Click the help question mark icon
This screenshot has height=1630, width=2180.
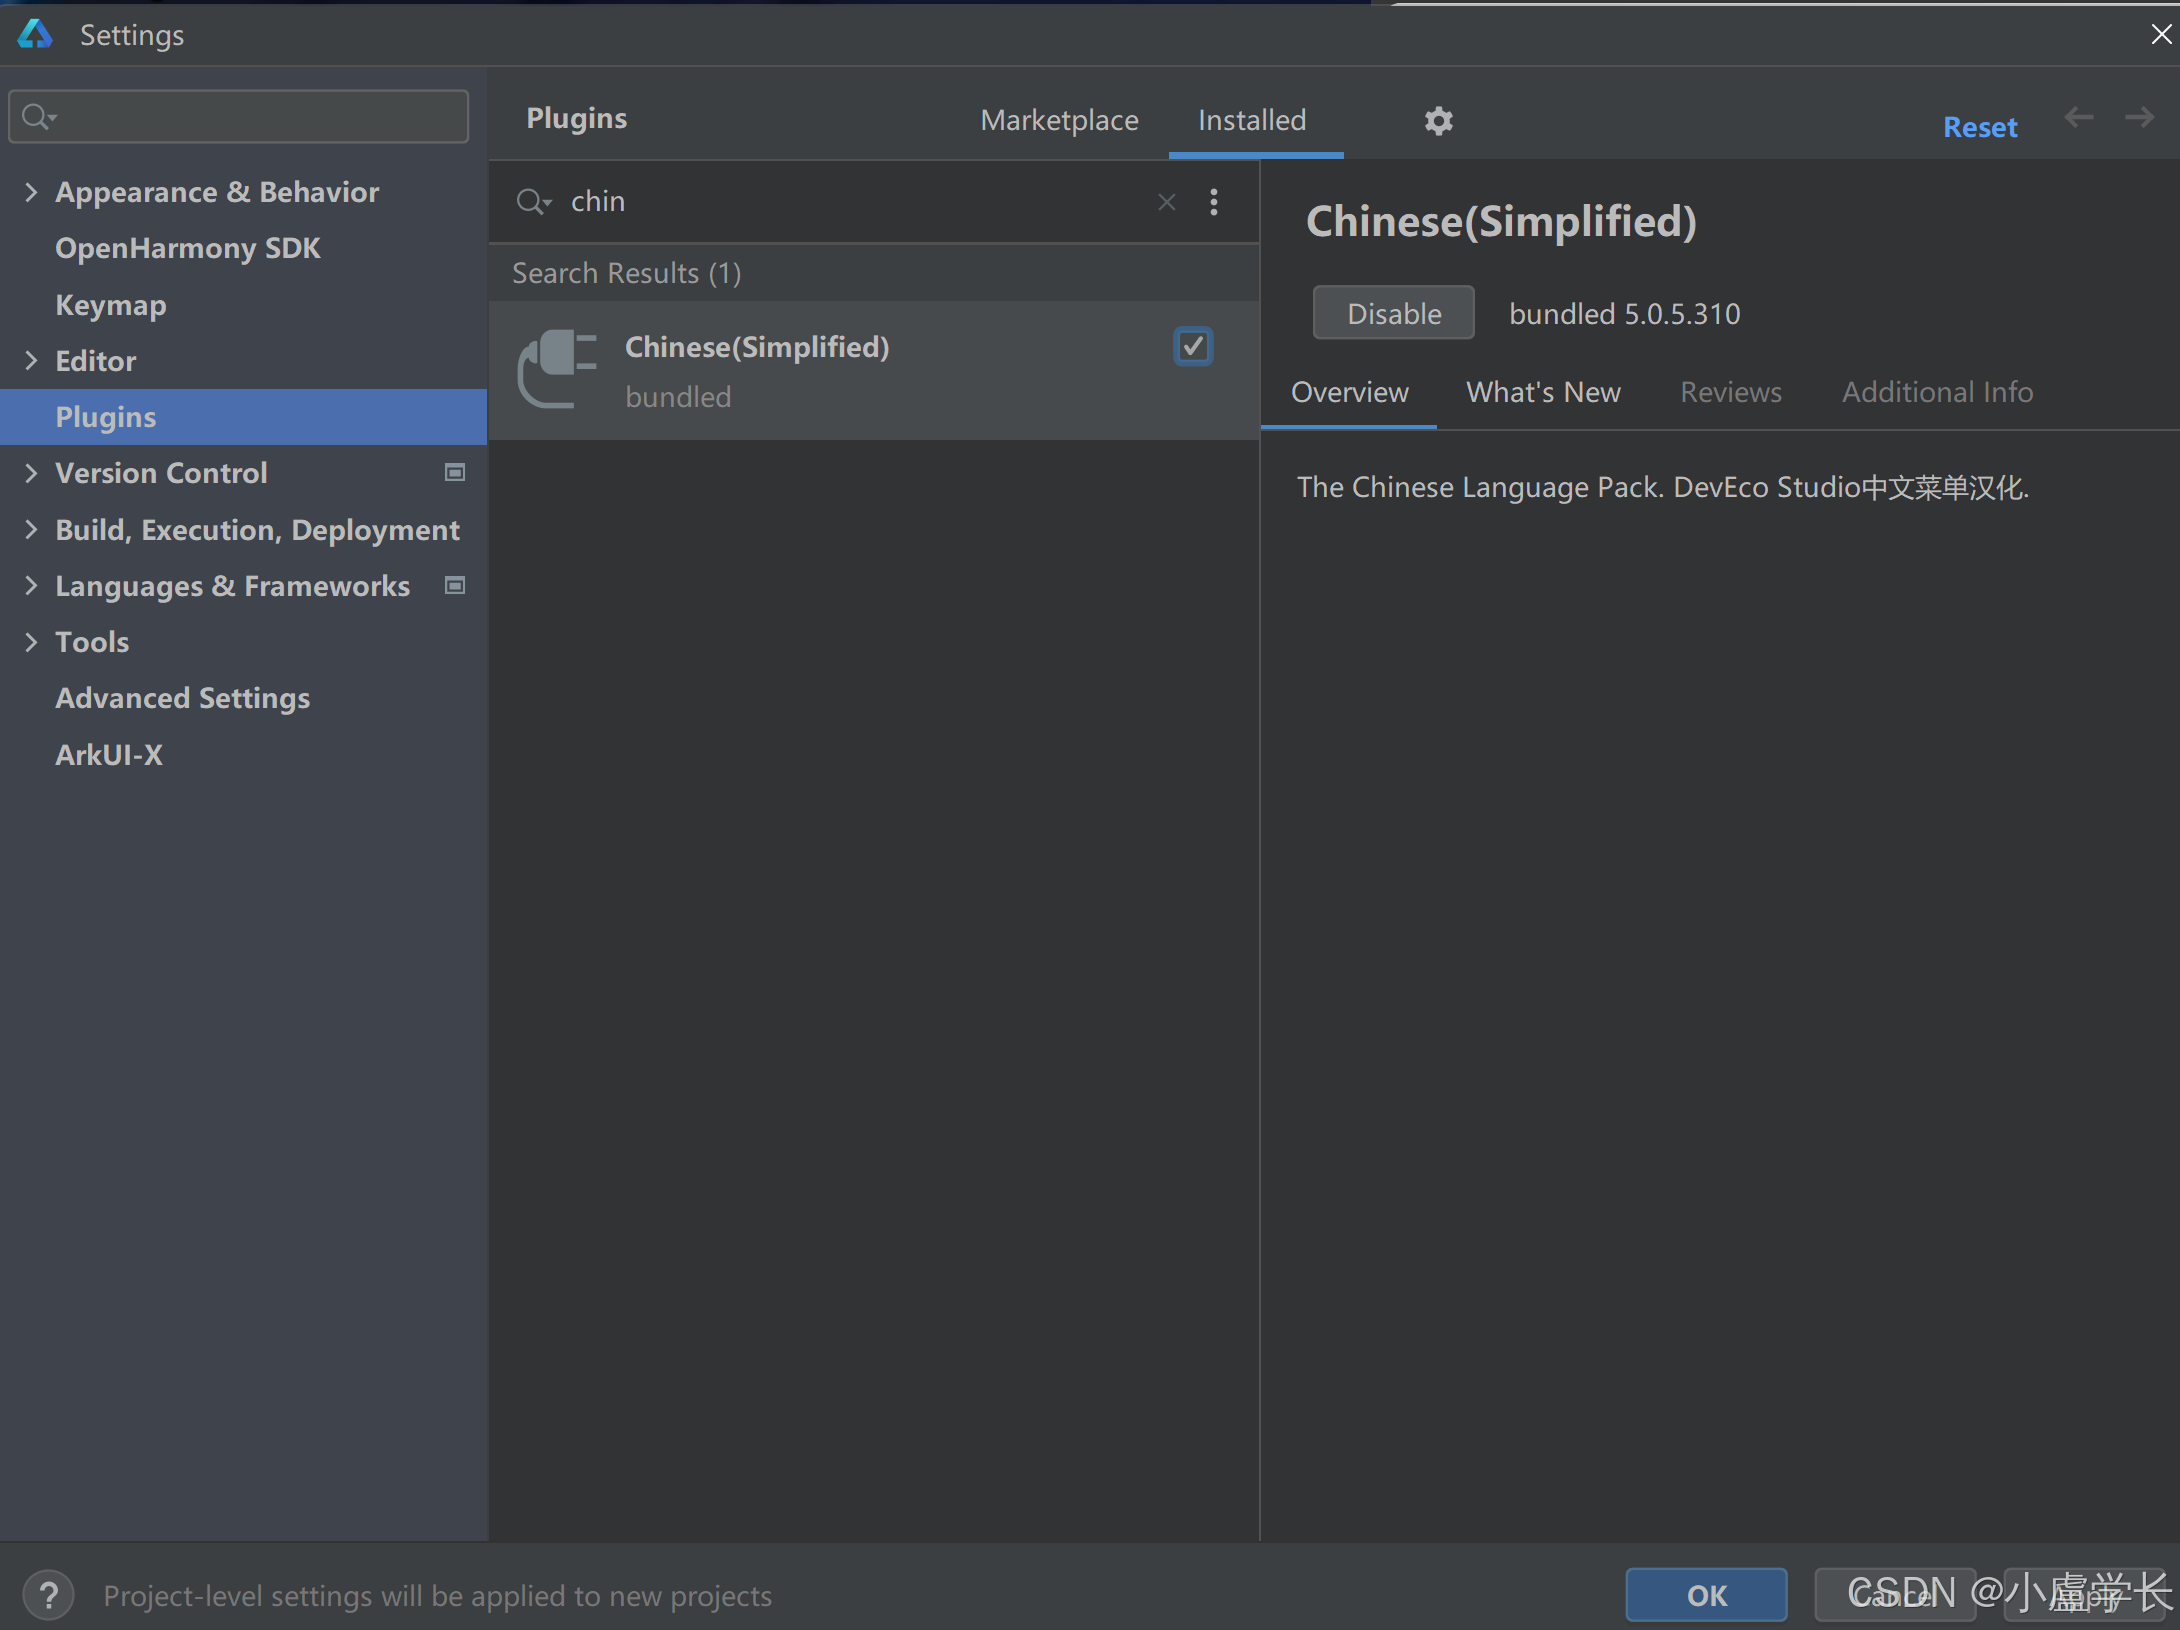[48, 1595]
